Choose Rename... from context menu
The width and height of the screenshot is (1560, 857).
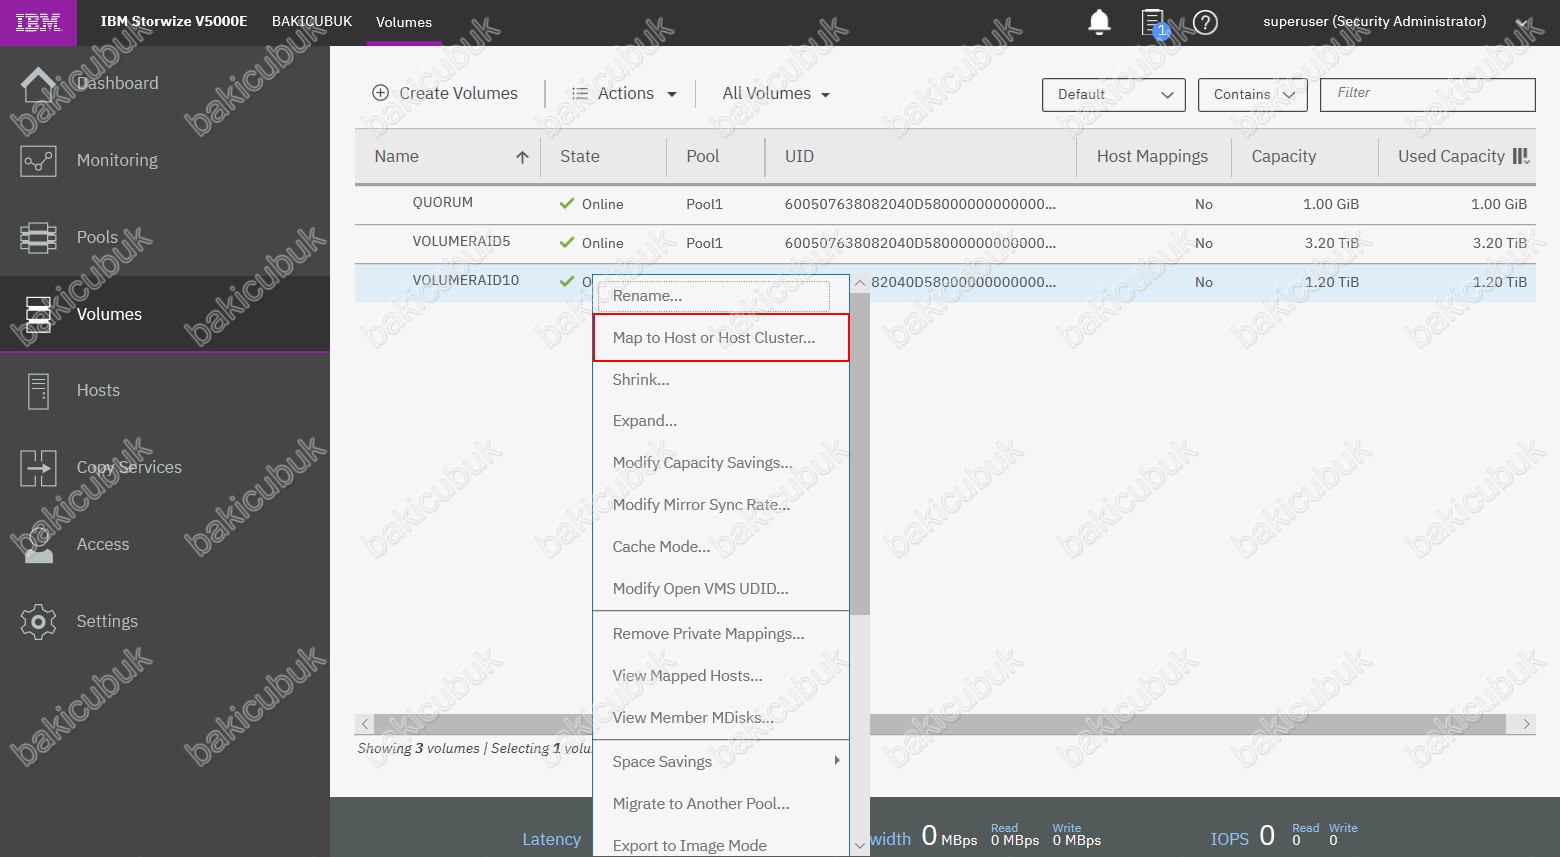pyautogui.click(x=714, y=296)
